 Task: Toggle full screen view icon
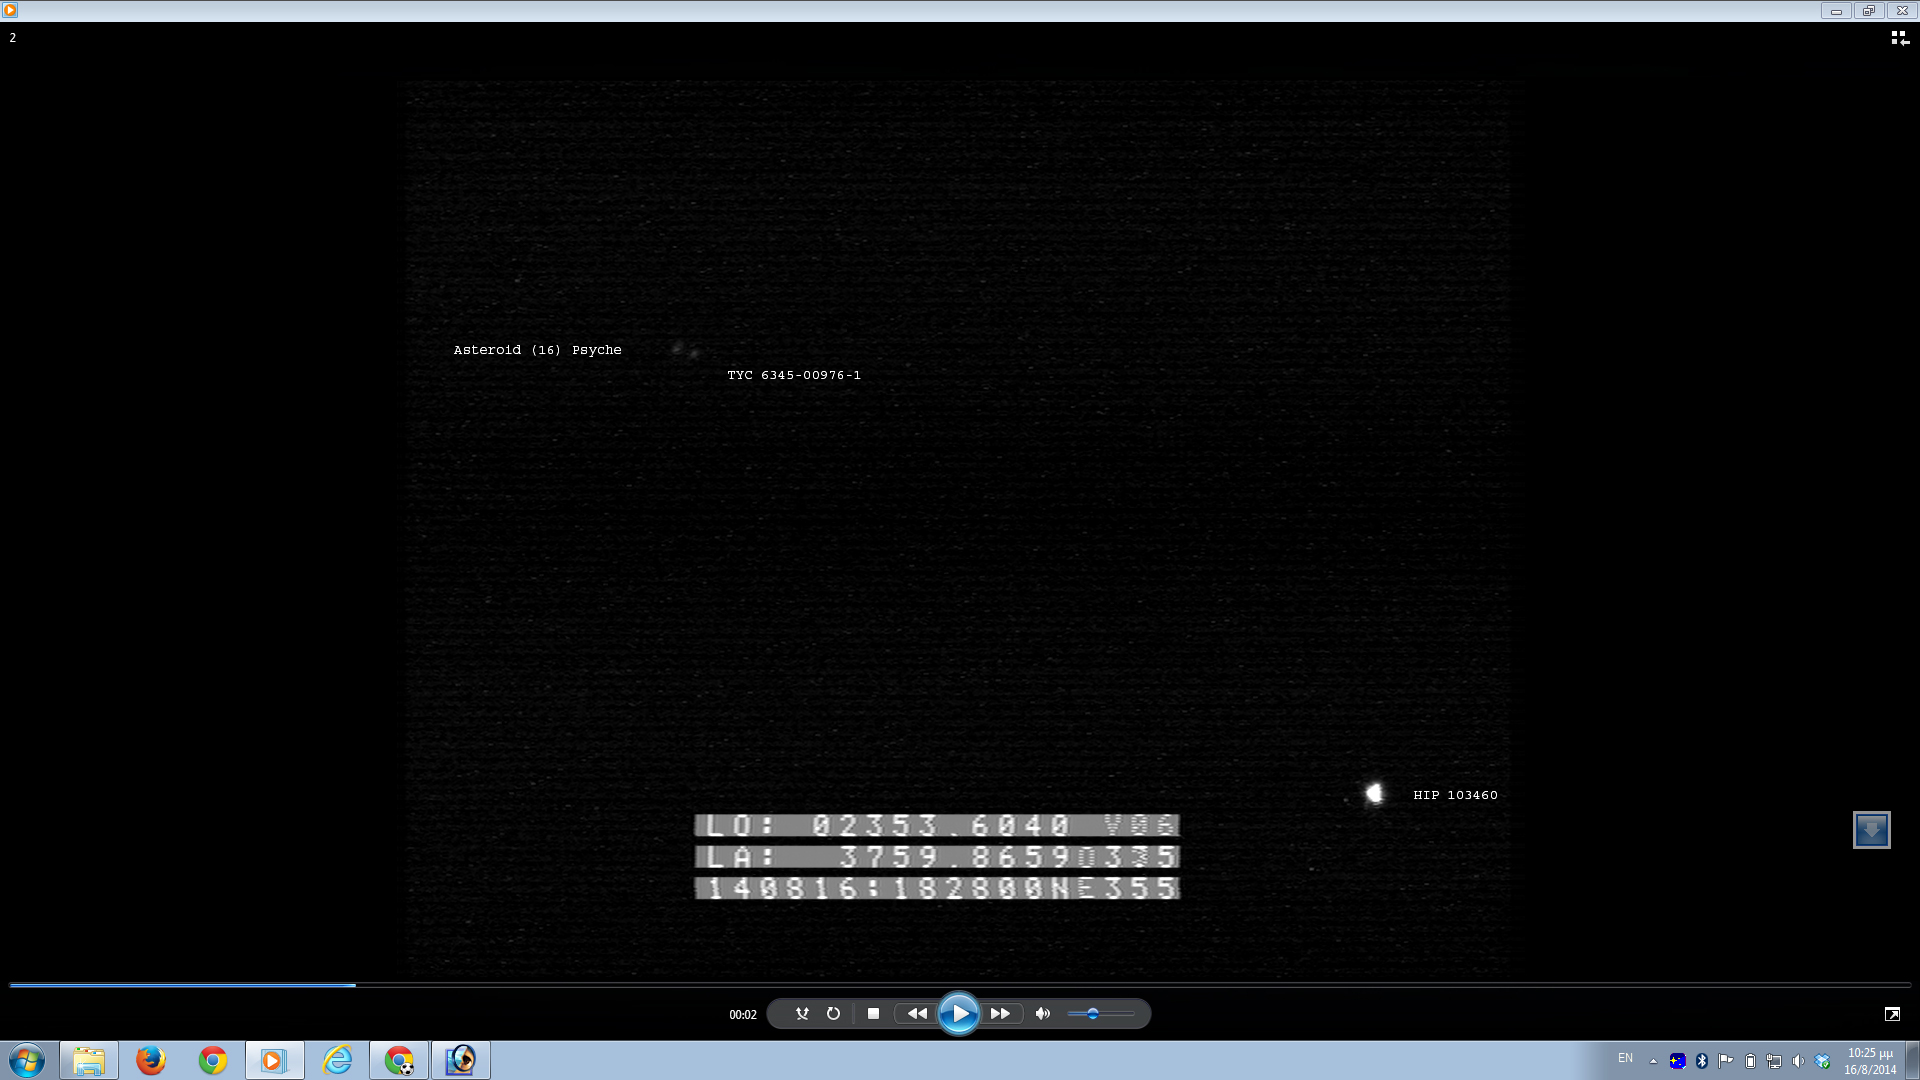[1892, 1014]
